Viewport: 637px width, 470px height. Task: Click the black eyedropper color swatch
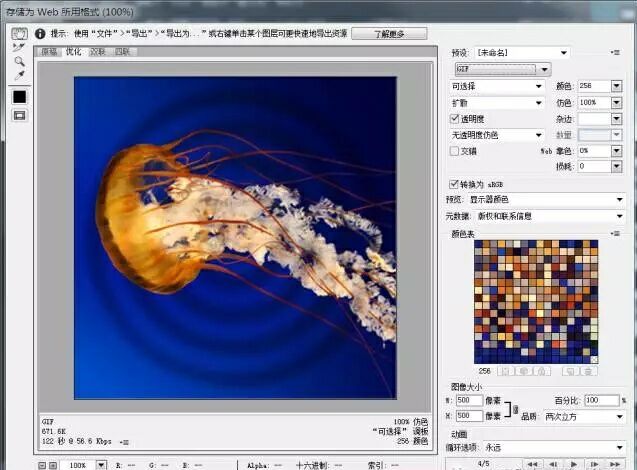pyautogui.click(x=18, y=97)
